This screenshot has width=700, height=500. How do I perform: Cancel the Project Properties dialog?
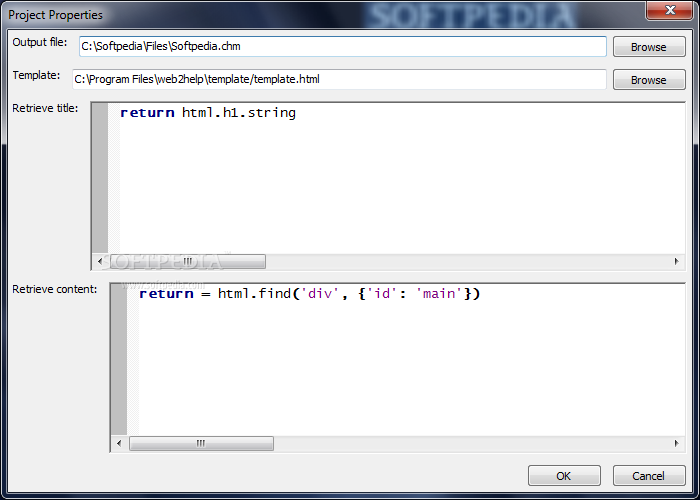649,476
